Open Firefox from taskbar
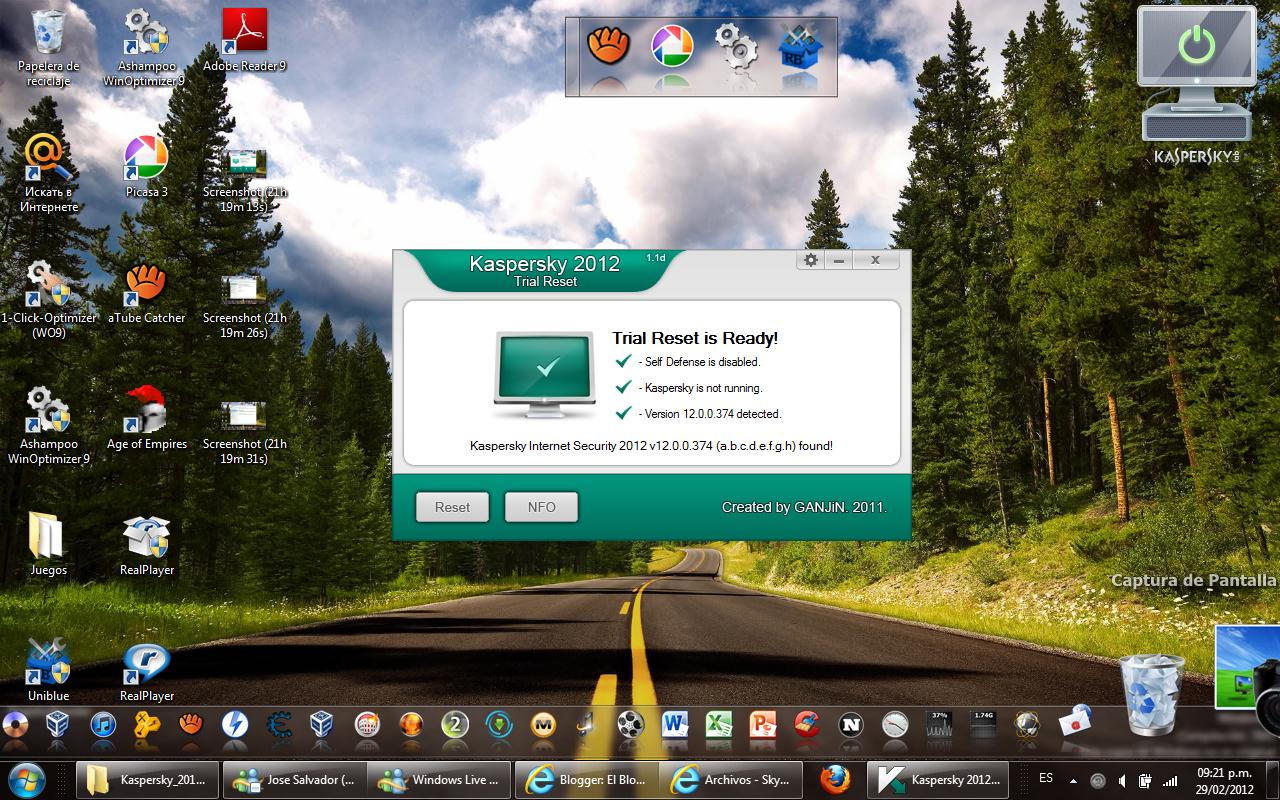 pos(835,779)
